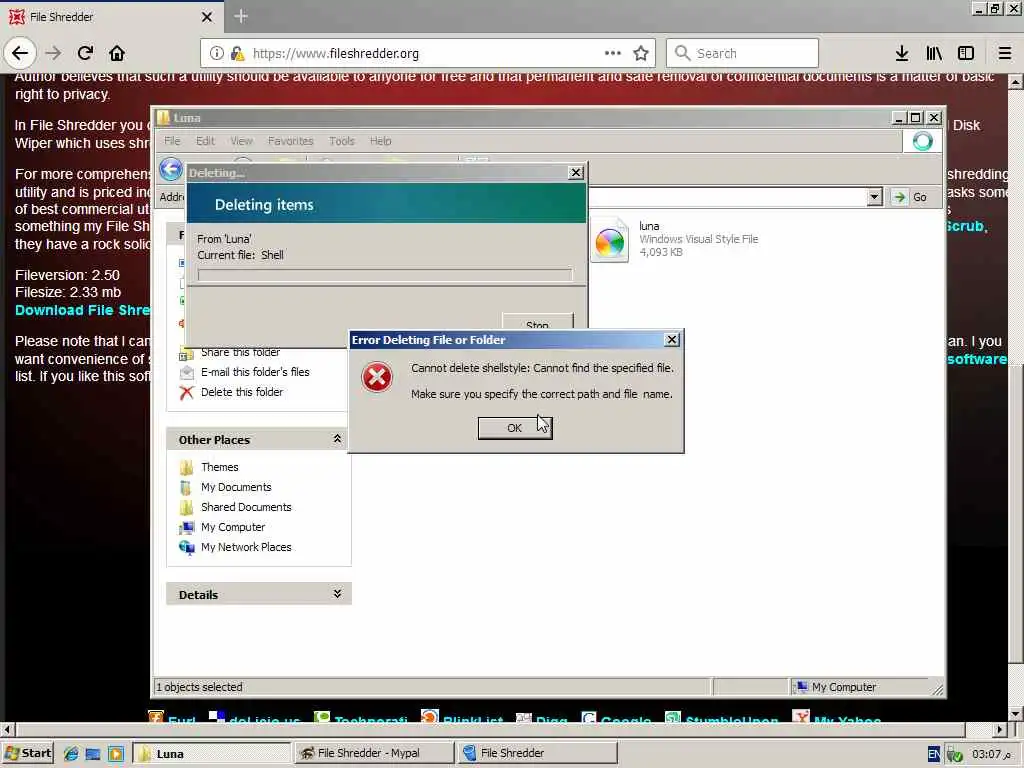Click the red X Delete folder icon
The width and height of the screenshot is (1024, 768).
pos(187,392)
